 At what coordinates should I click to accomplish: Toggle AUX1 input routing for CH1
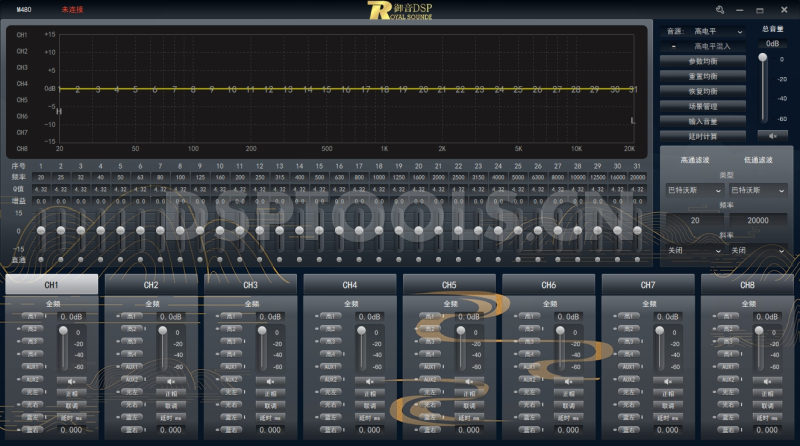(x=32, y=366)
